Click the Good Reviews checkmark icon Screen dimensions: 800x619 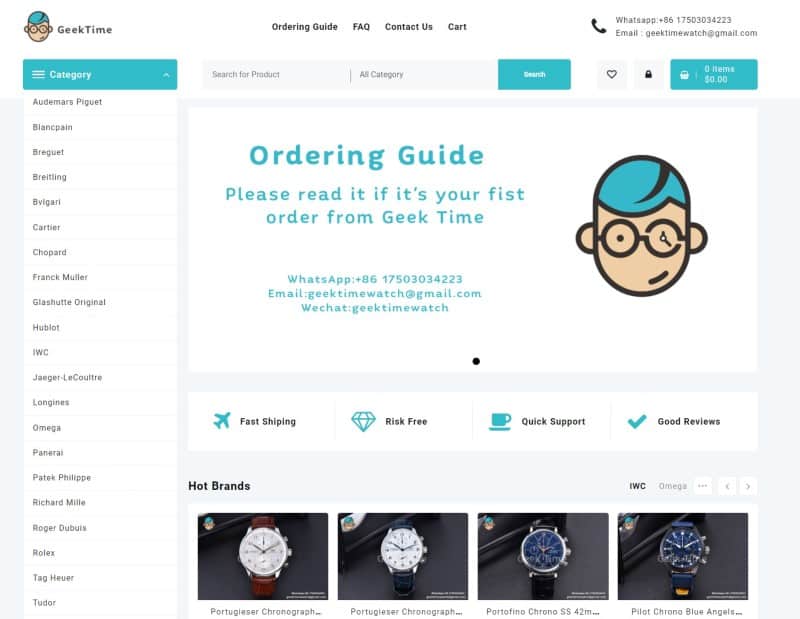point(637,422)
